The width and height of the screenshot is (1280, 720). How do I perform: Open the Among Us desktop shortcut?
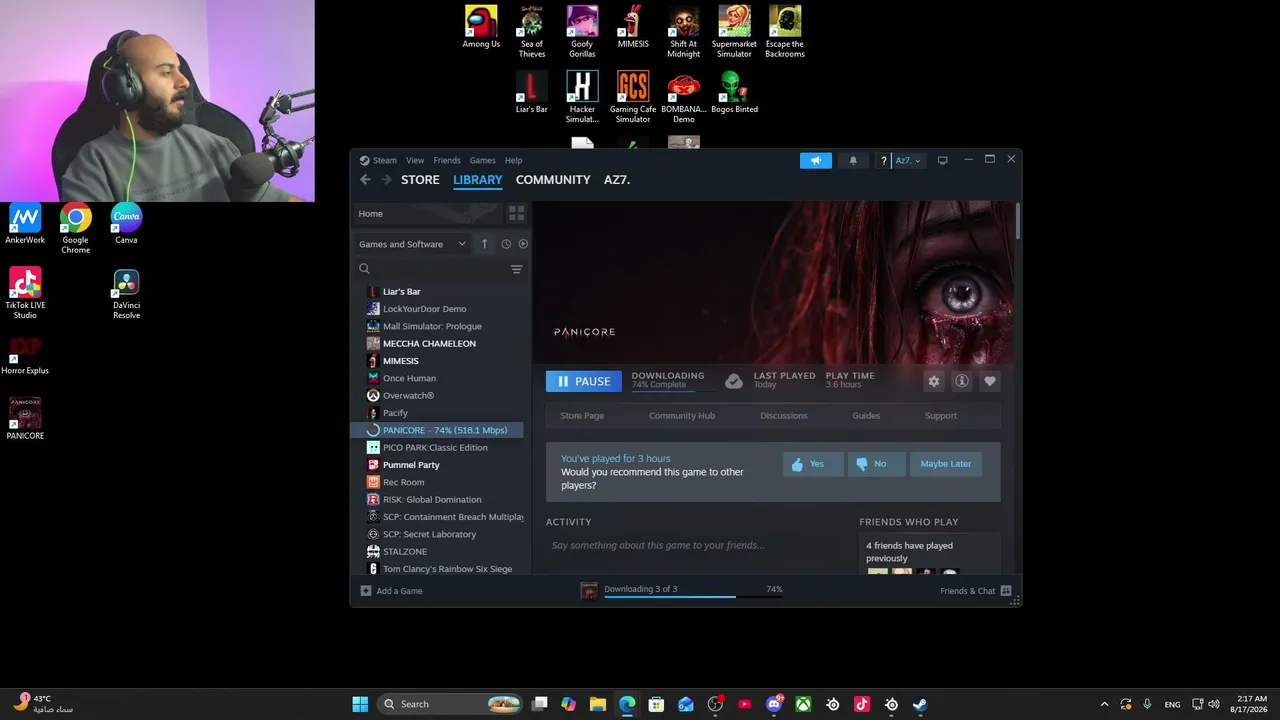point(481,28)
